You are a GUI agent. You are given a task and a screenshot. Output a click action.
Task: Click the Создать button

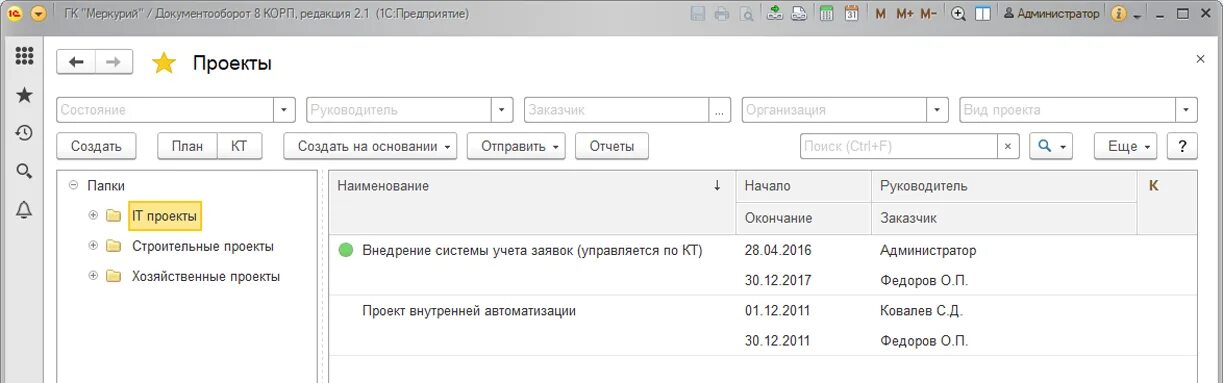coord(96,146)
